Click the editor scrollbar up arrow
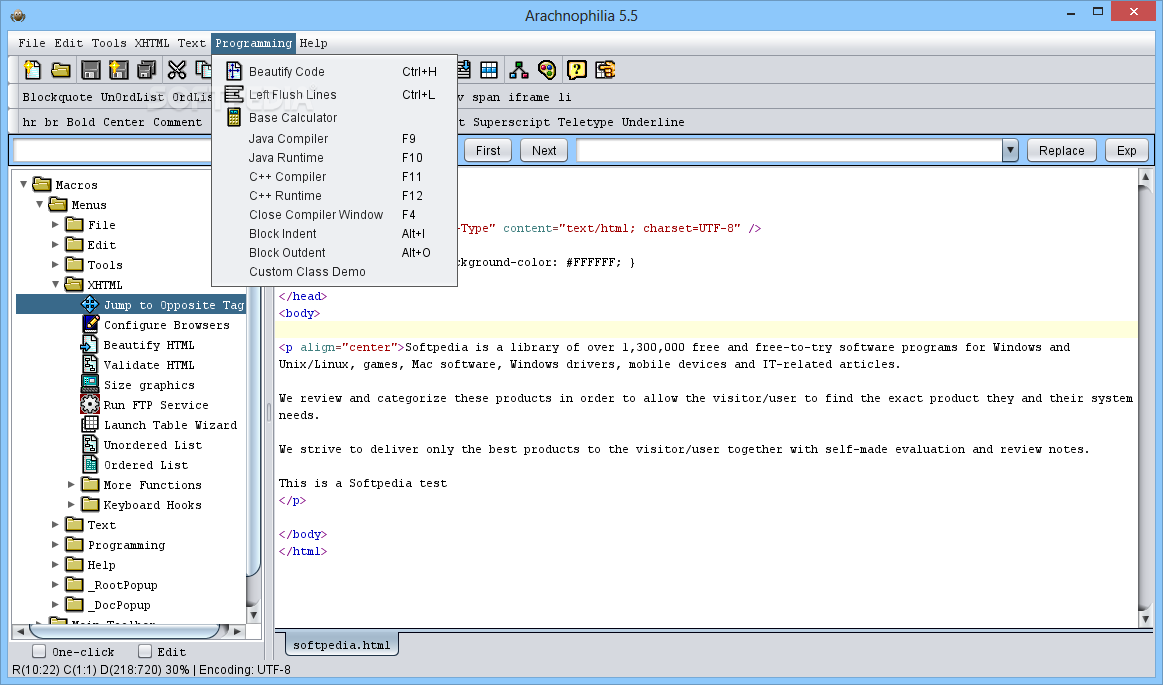This screenshot has height=685, width=1163. pyautogui.click(x=1145, y=176)
